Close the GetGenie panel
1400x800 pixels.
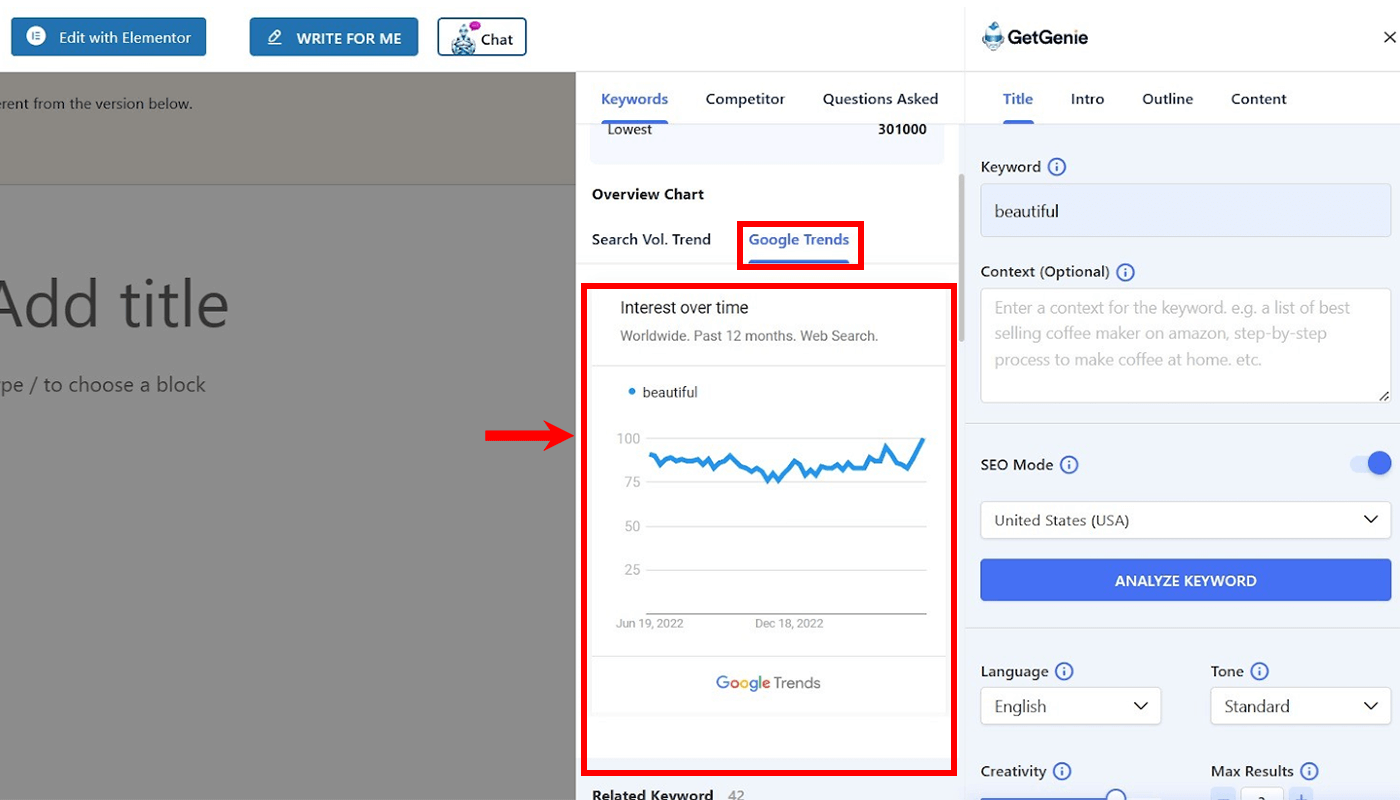(1389, 37)
